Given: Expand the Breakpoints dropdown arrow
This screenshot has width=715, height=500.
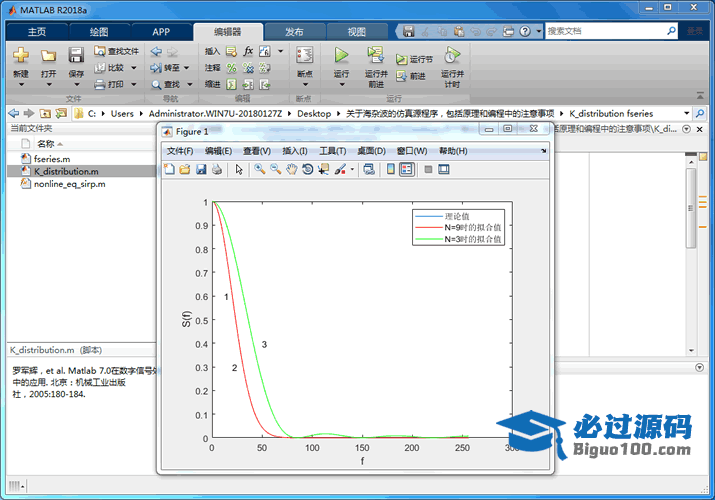Looking at the screenshot, I should [x=305, y=85].
